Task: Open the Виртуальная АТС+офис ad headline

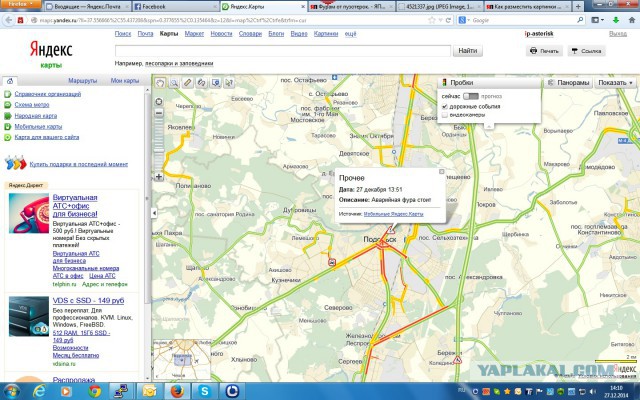Action: (x=75, y=206)
